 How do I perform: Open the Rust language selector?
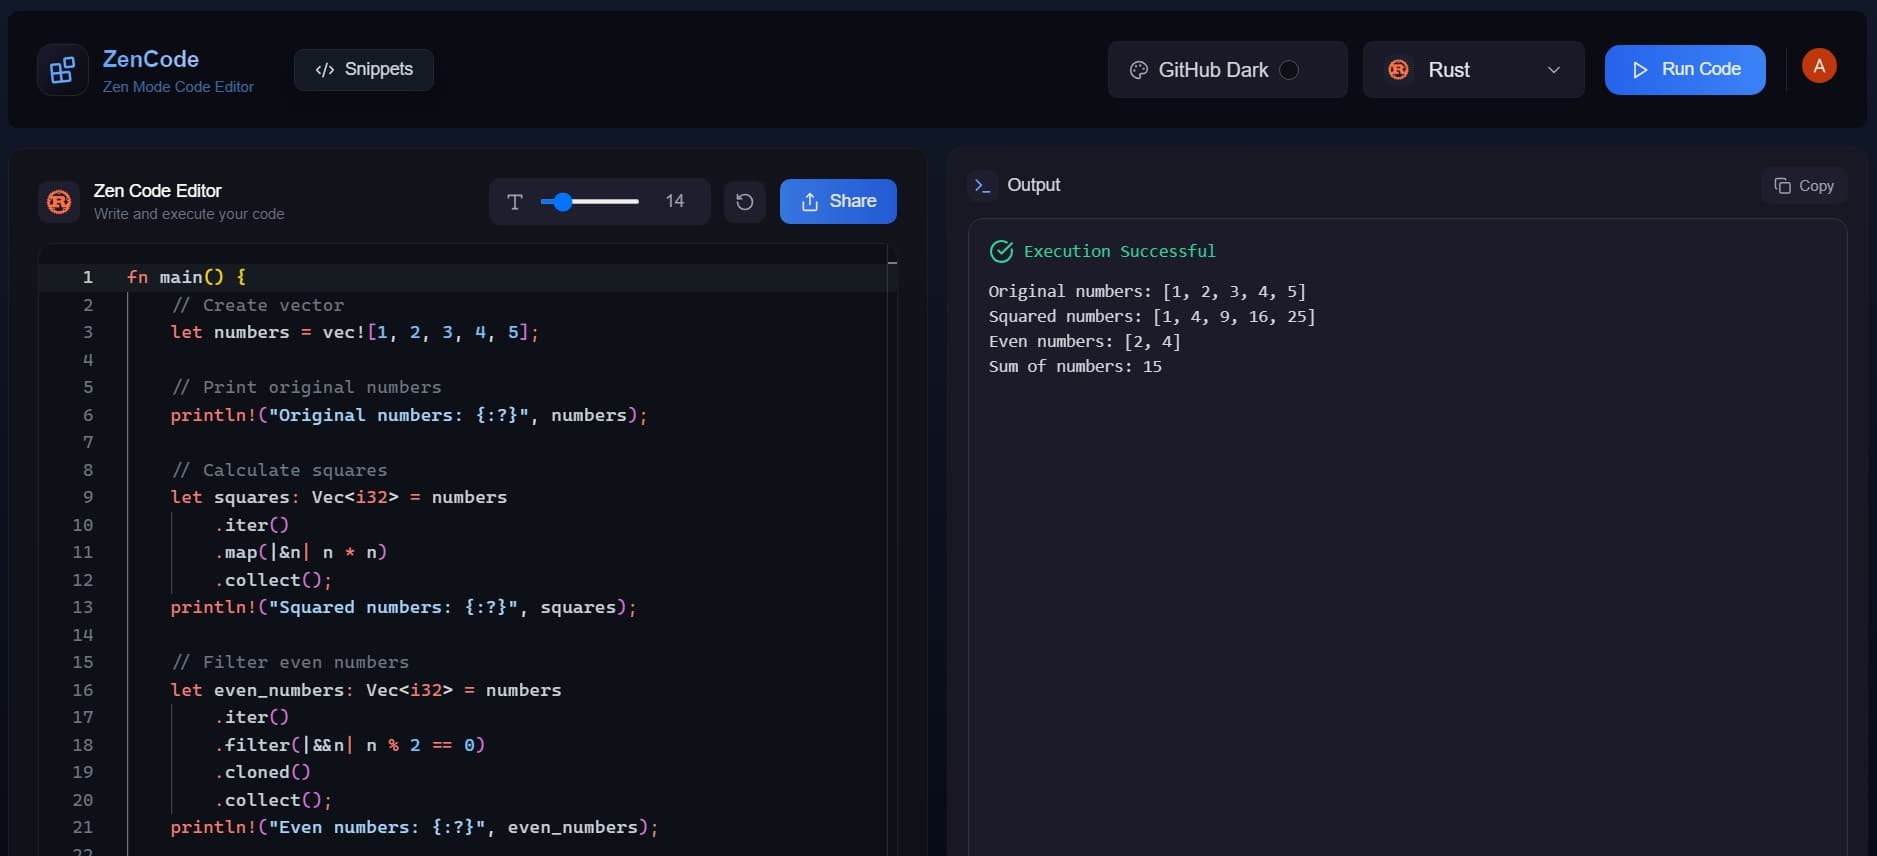click(x=1472, y=70)
